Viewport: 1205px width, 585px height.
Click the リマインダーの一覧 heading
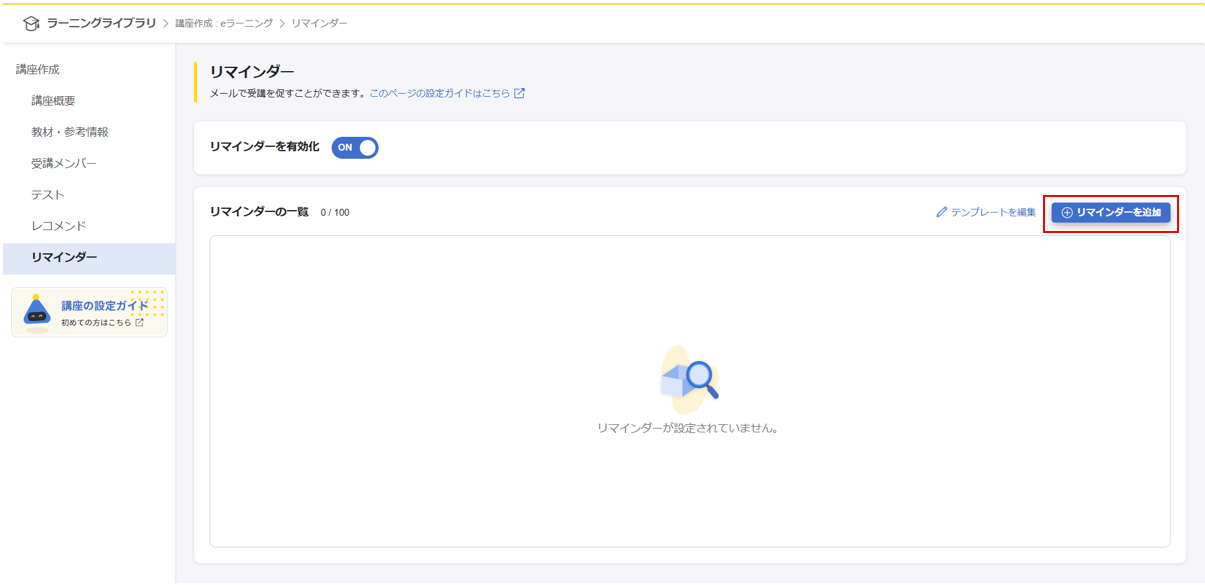(259, 212)
